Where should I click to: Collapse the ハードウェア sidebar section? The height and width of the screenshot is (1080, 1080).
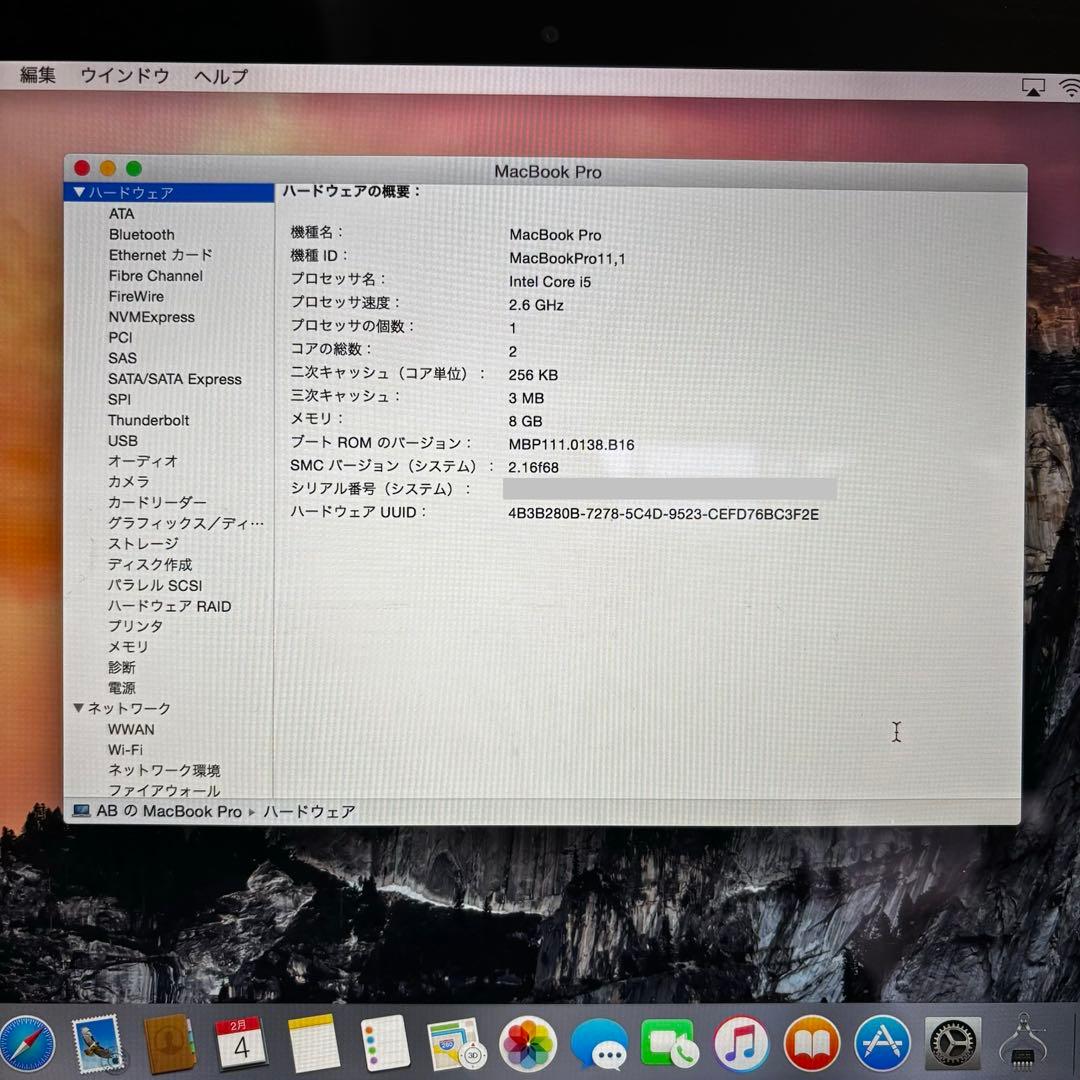pos(78,190)
